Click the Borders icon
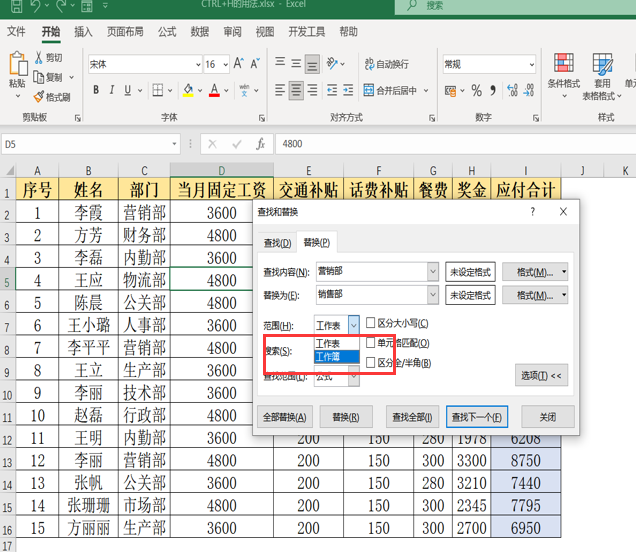The image size is (636, 552). point(157,90)
